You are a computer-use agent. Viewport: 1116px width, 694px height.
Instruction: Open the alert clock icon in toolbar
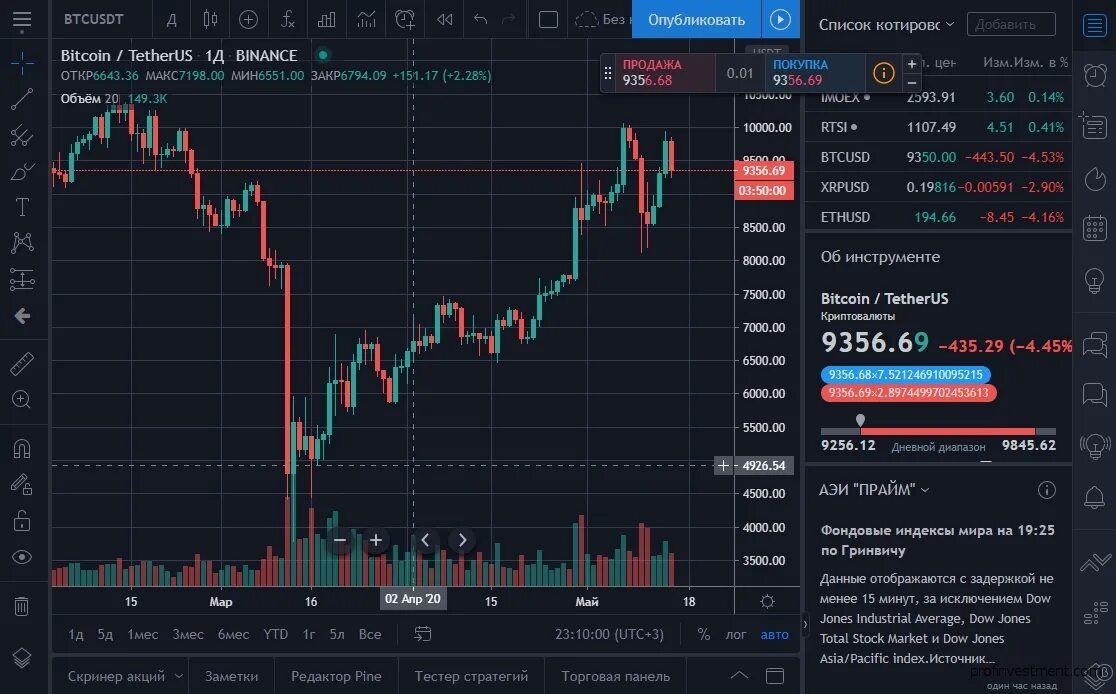point(405,19)
